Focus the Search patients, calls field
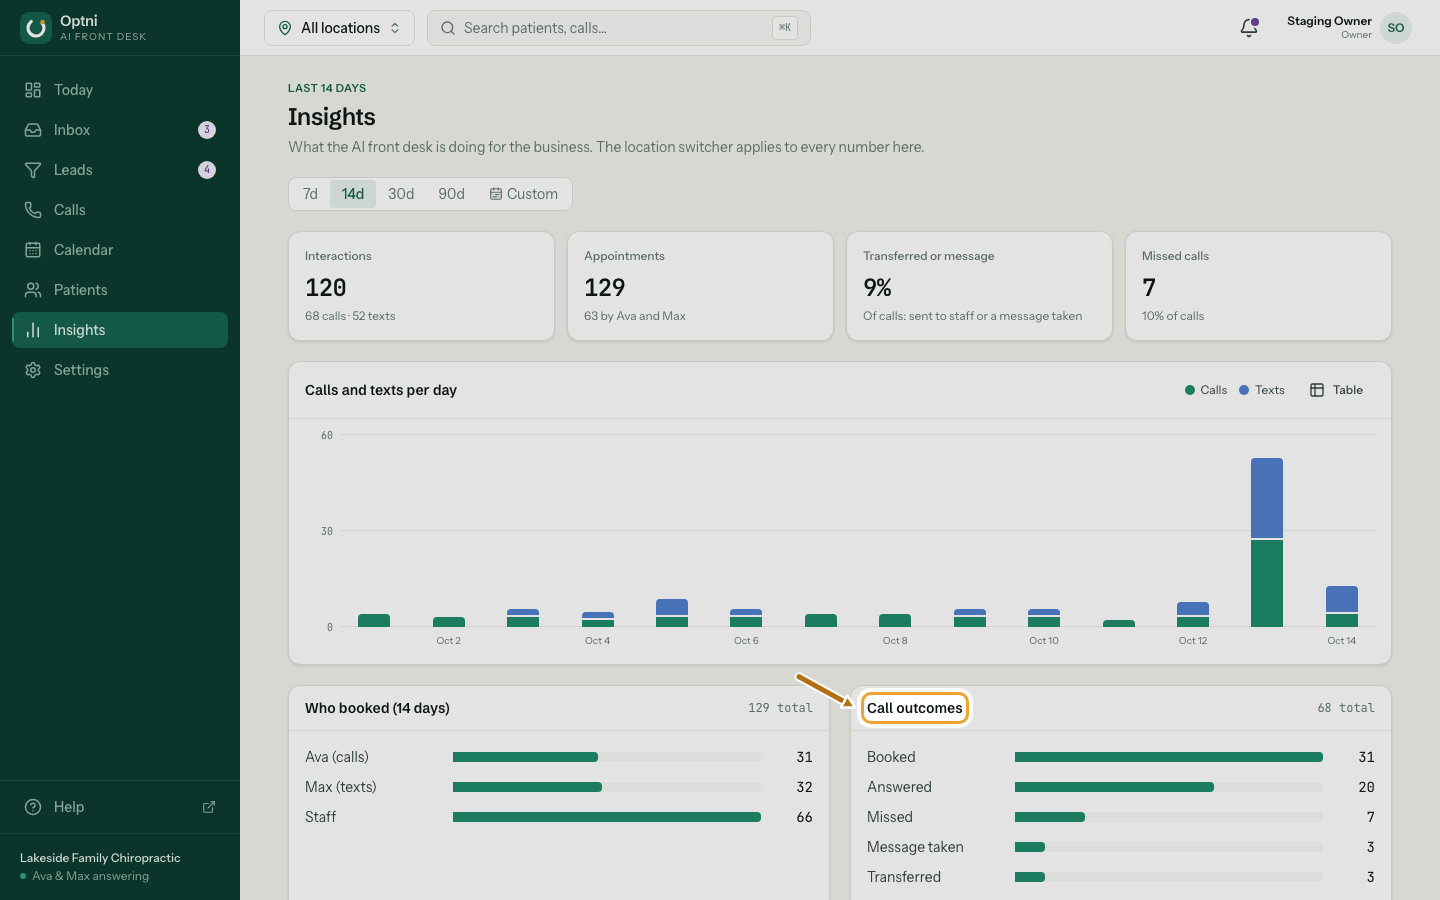 point(618,28)
